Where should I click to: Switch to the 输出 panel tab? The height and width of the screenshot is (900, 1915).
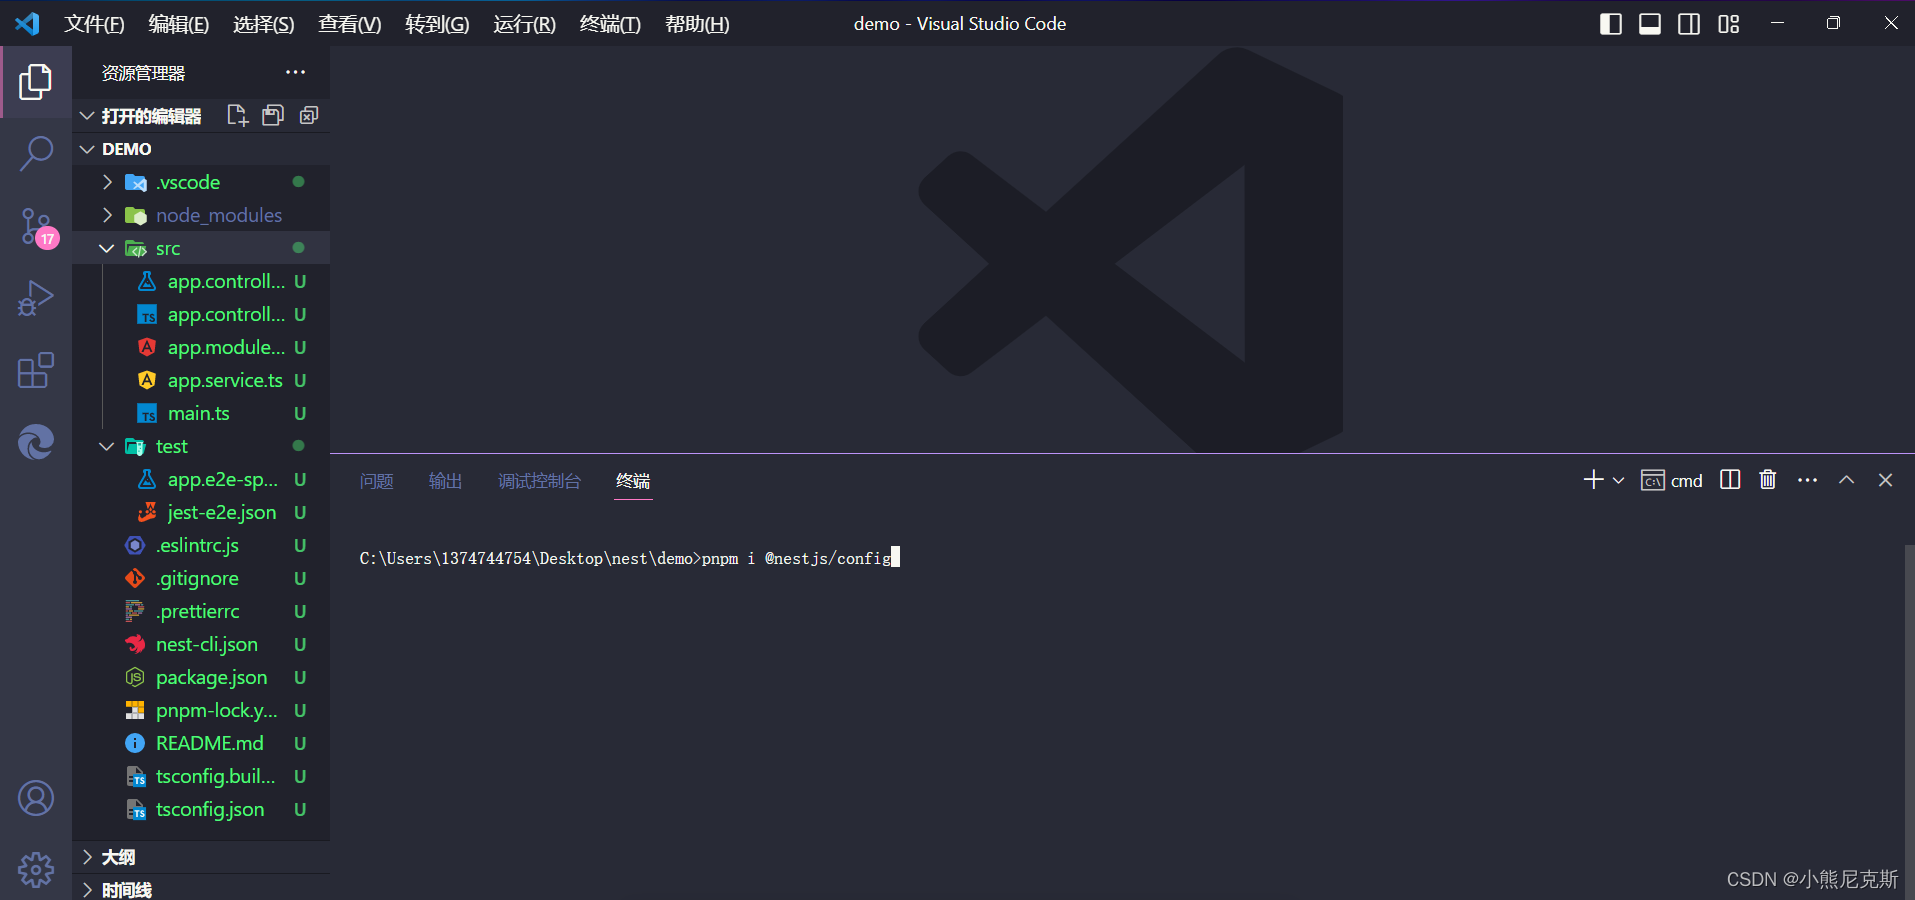[445, 481]
